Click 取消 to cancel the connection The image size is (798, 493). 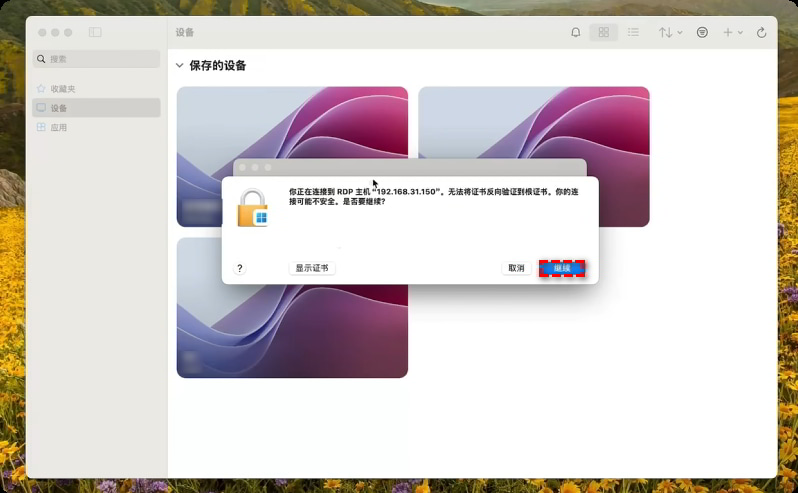(x=516, y=268)
